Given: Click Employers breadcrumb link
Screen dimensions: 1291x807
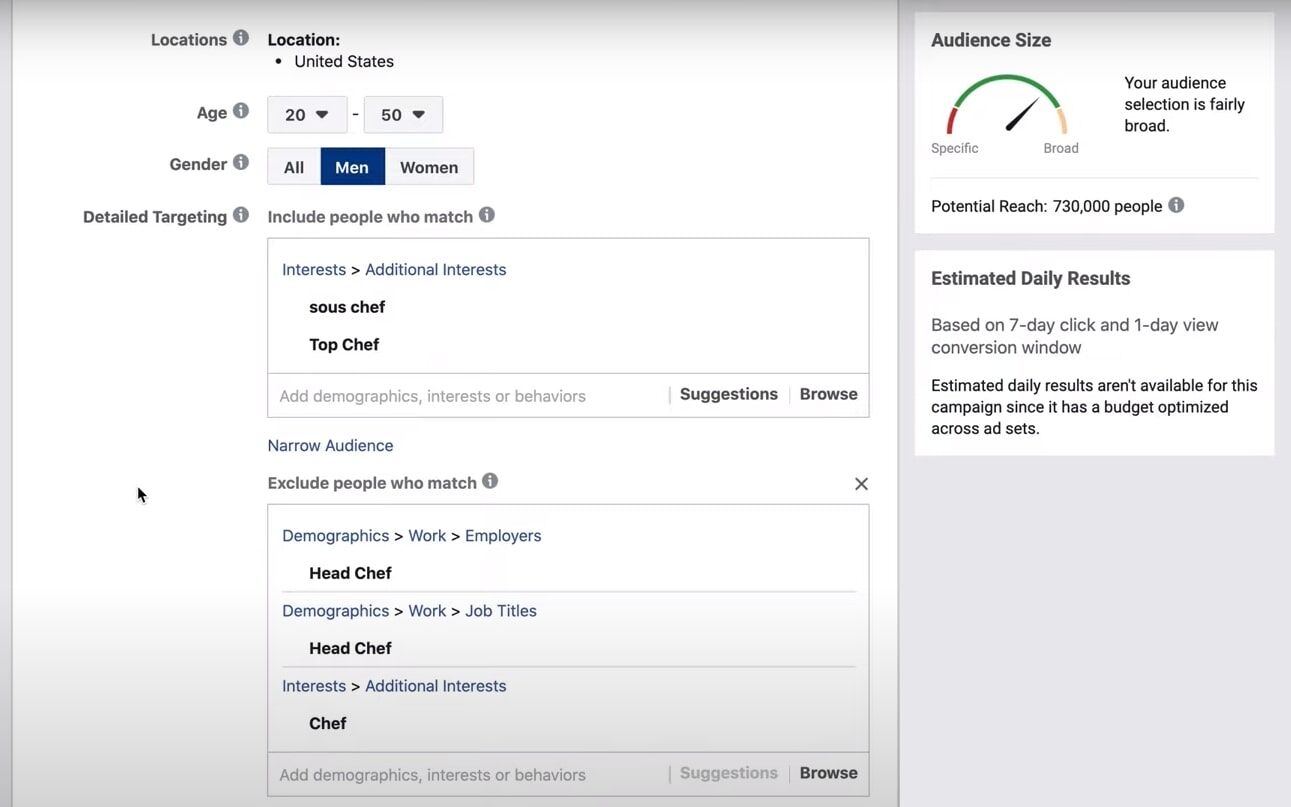Looking at the screenshot, I should click(x=503, y=536).
